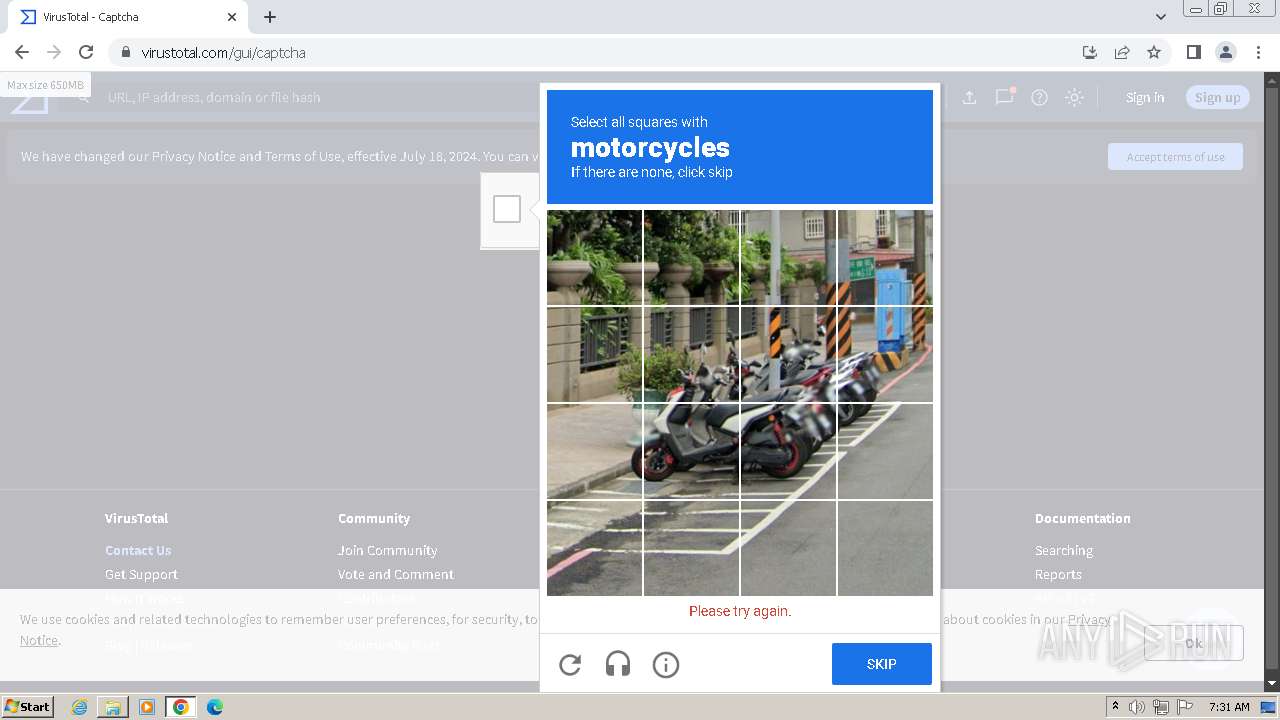The width and height of the screenshot is (1280, 720).
Task: Click the system clock showing 7:31 AM
Action: pyautogui.click(x=1229, y=707)
